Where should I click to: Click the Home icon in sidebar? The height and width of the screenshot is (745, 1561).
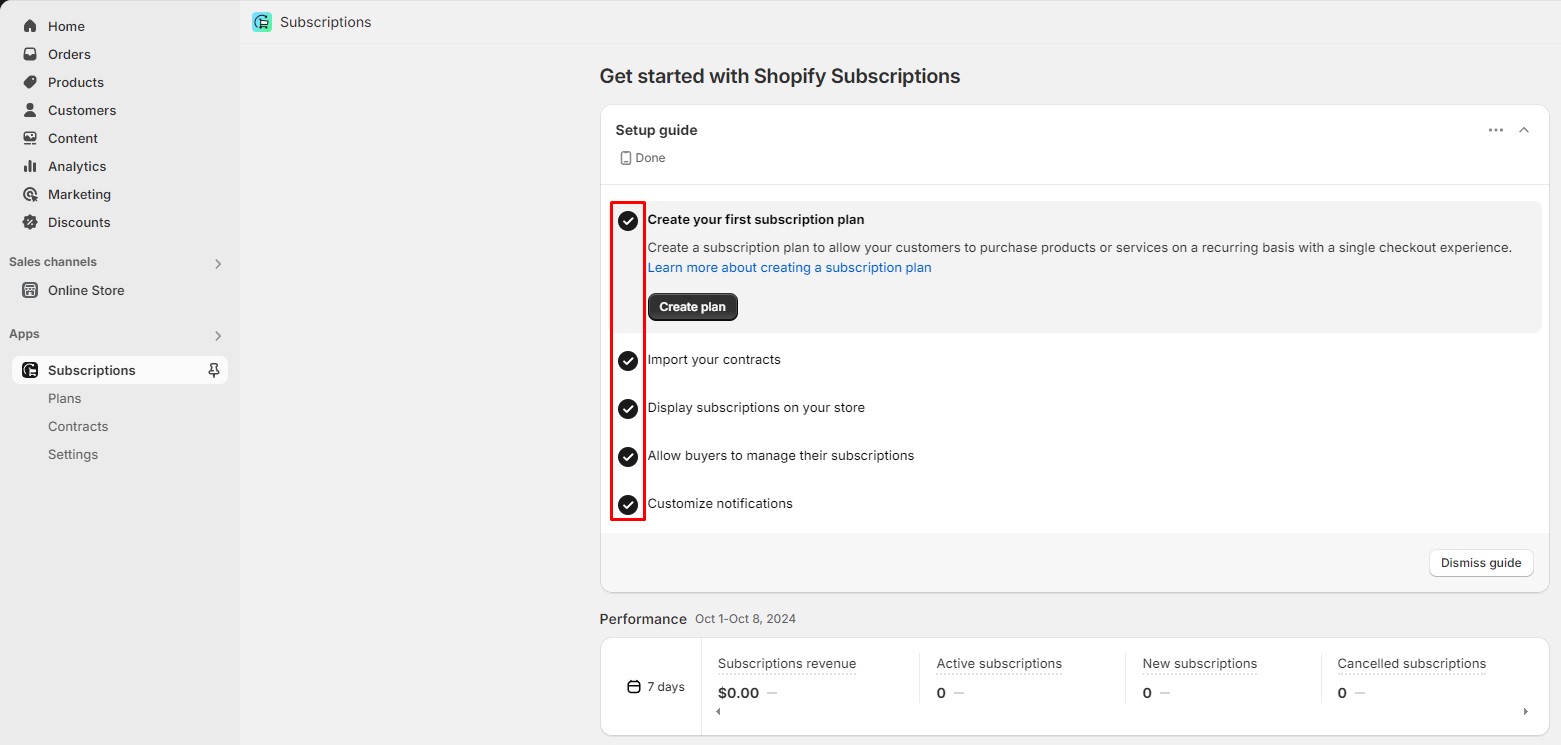30,26
